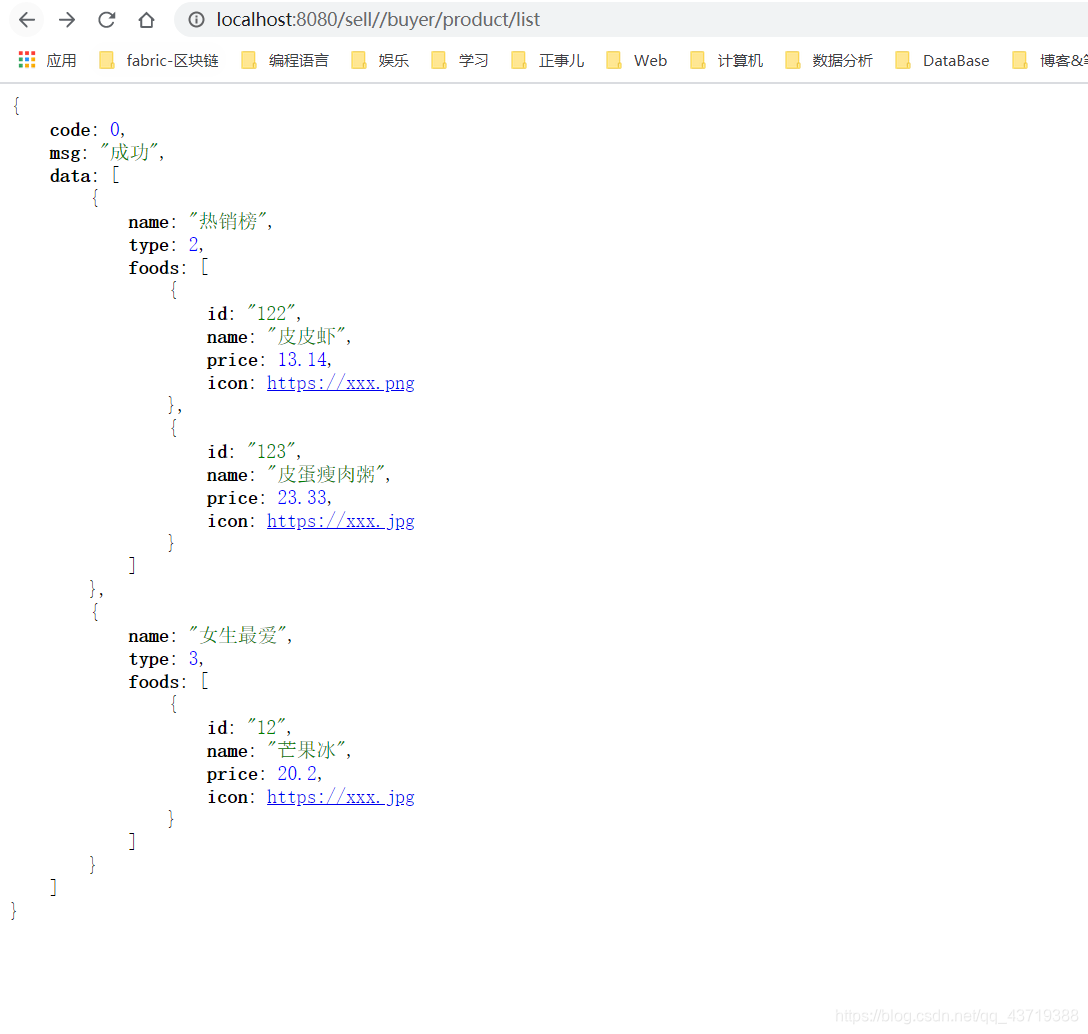Click the code value 0
Image resolution: width=1088 pixels, height=1034 pixels.
click(114, 130)
